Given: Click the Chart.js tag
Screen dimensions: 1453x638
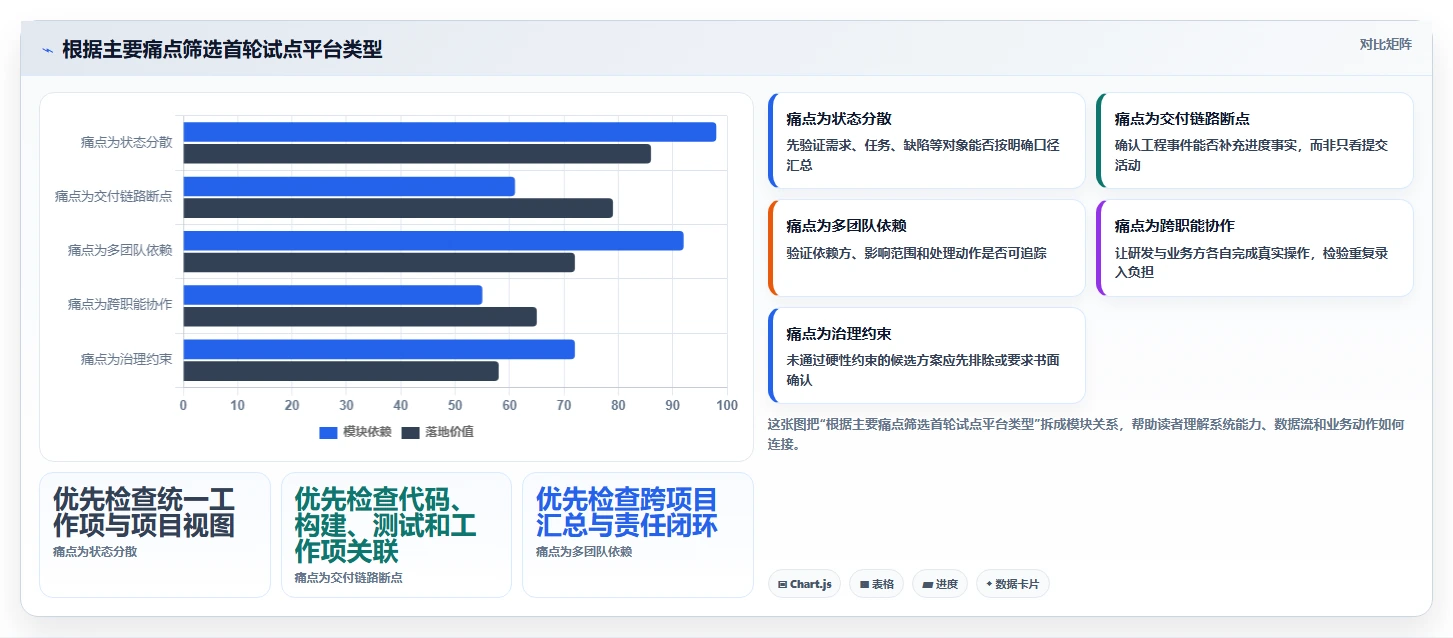Looking at the screenshot, I should tap(804, 584).
